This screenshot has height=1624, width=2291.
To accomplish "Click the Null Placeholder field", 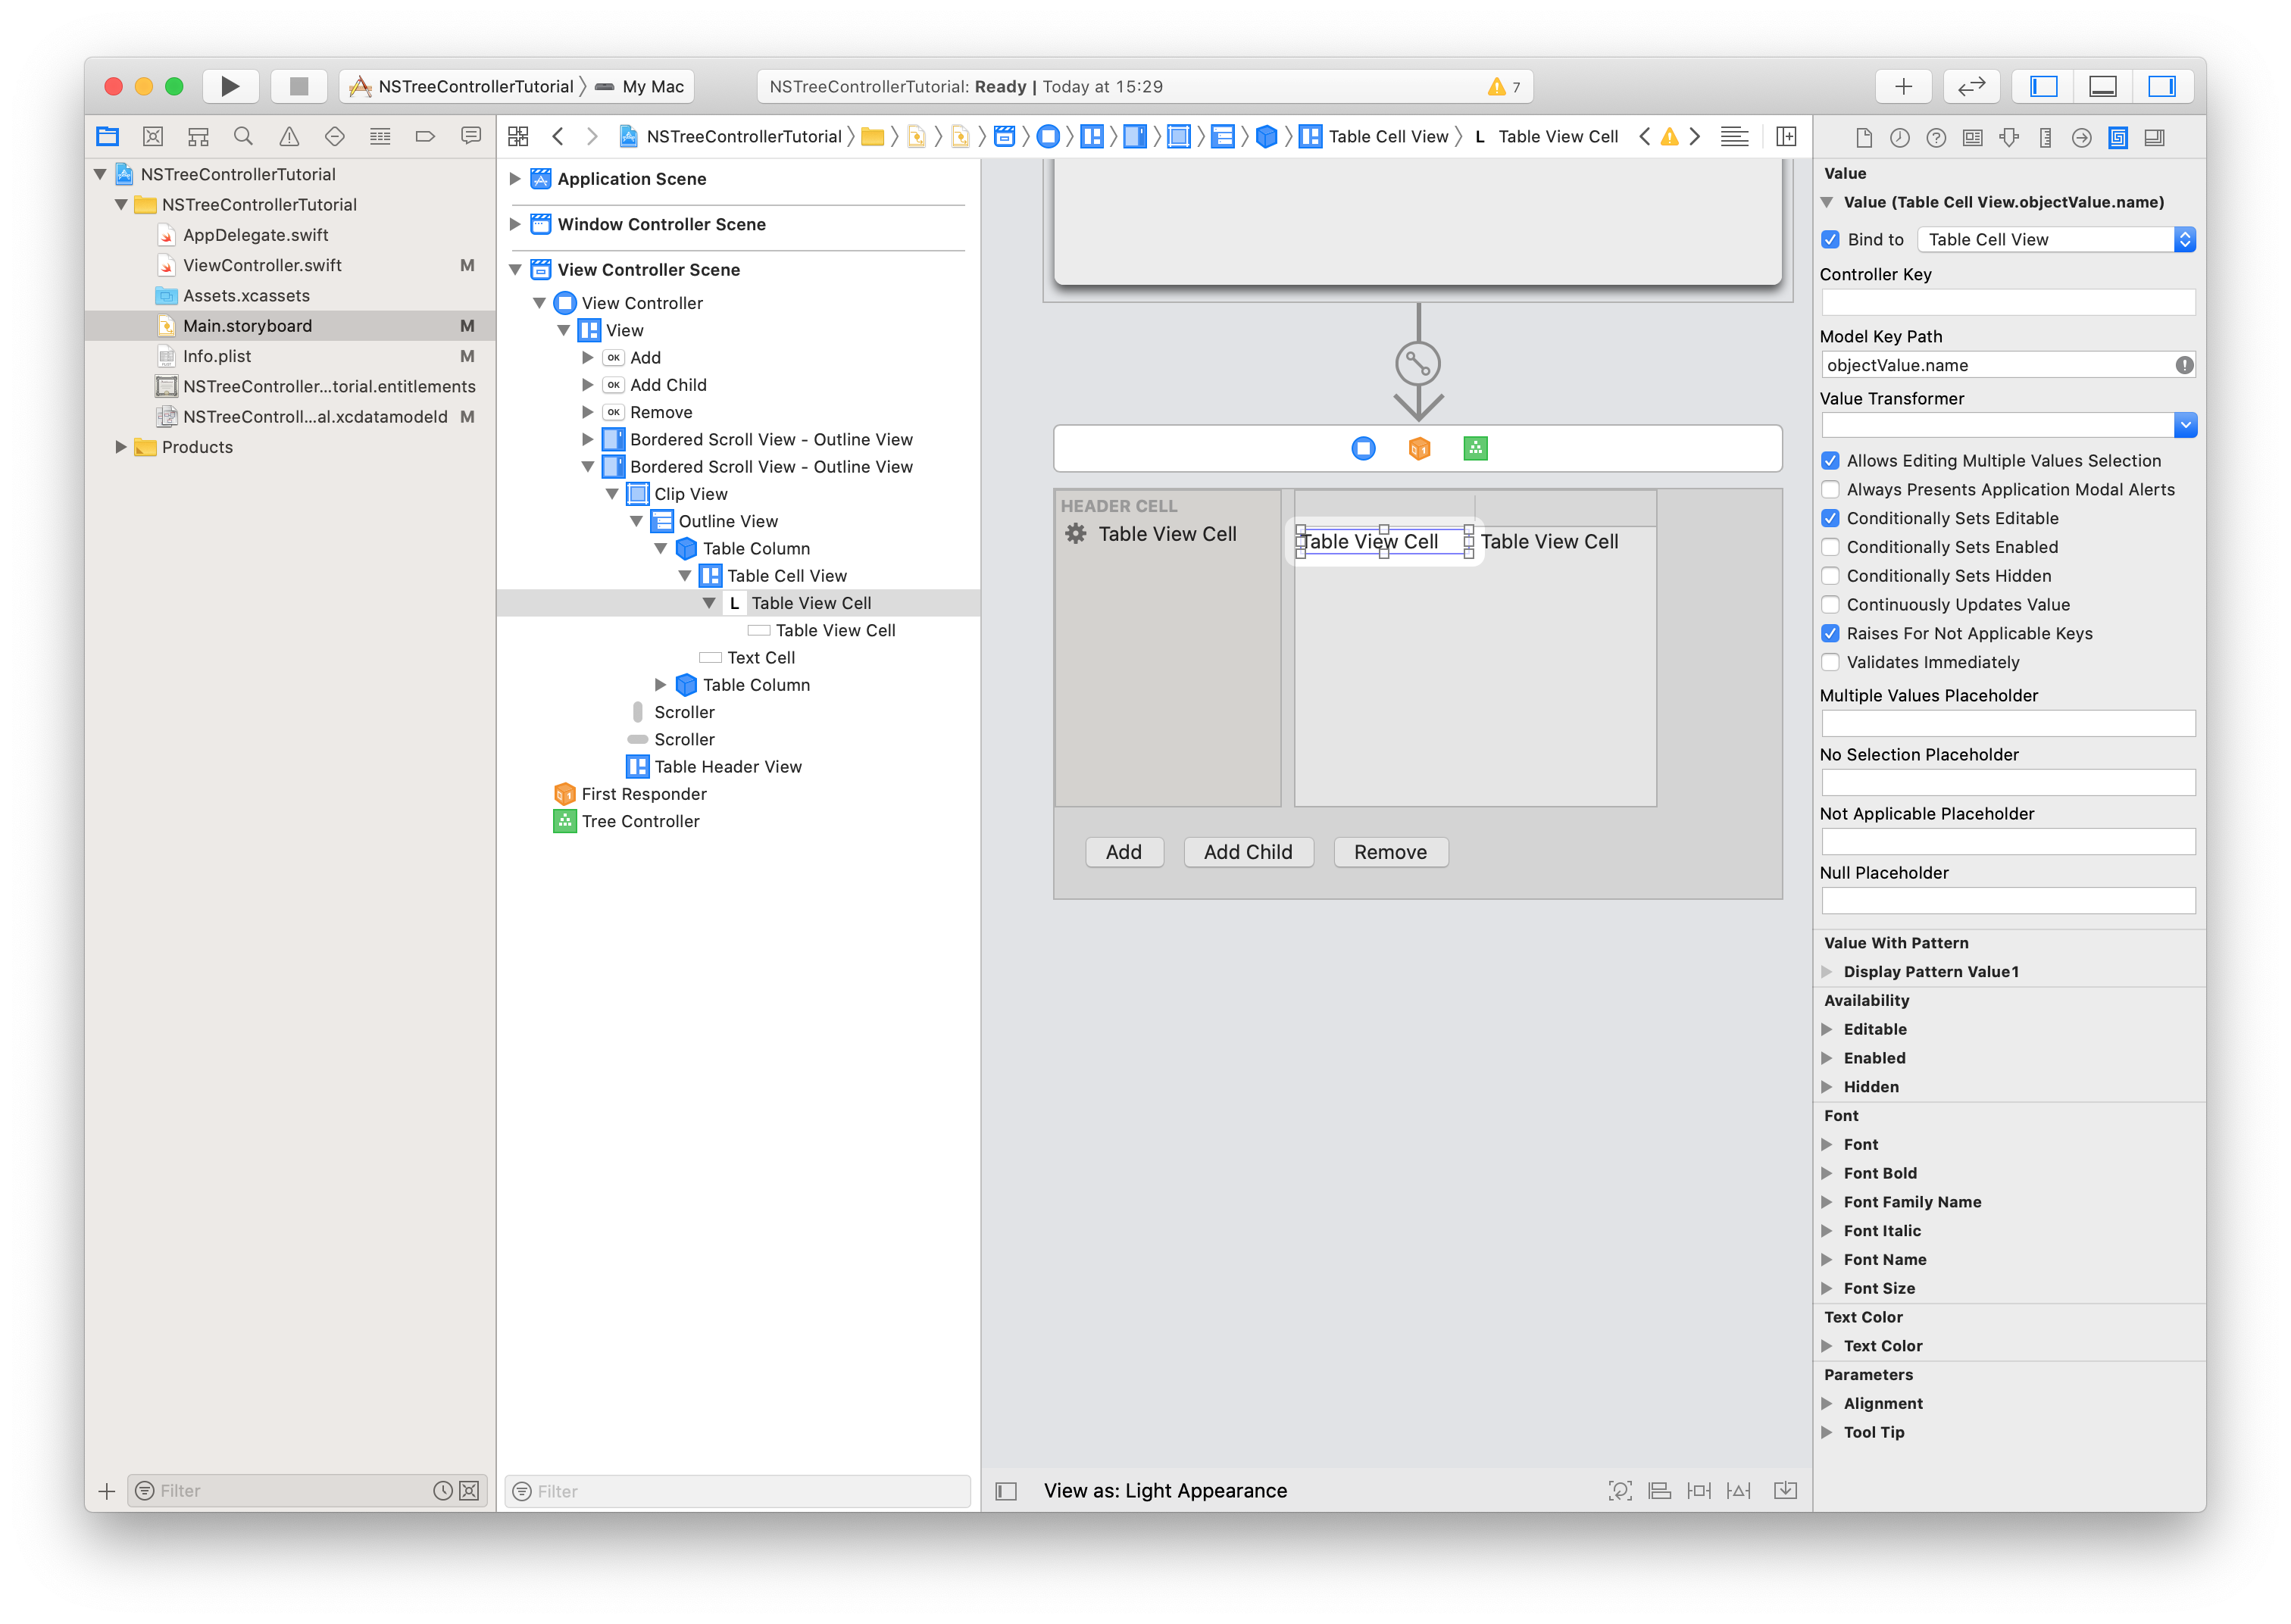I will [2008, 901].
